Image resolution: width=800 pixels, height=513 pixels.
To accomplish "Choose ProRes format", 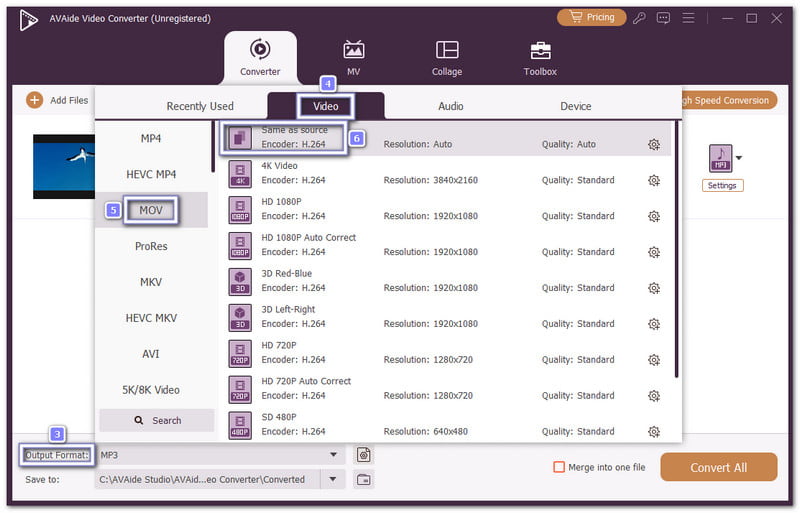I will point(151,246).
